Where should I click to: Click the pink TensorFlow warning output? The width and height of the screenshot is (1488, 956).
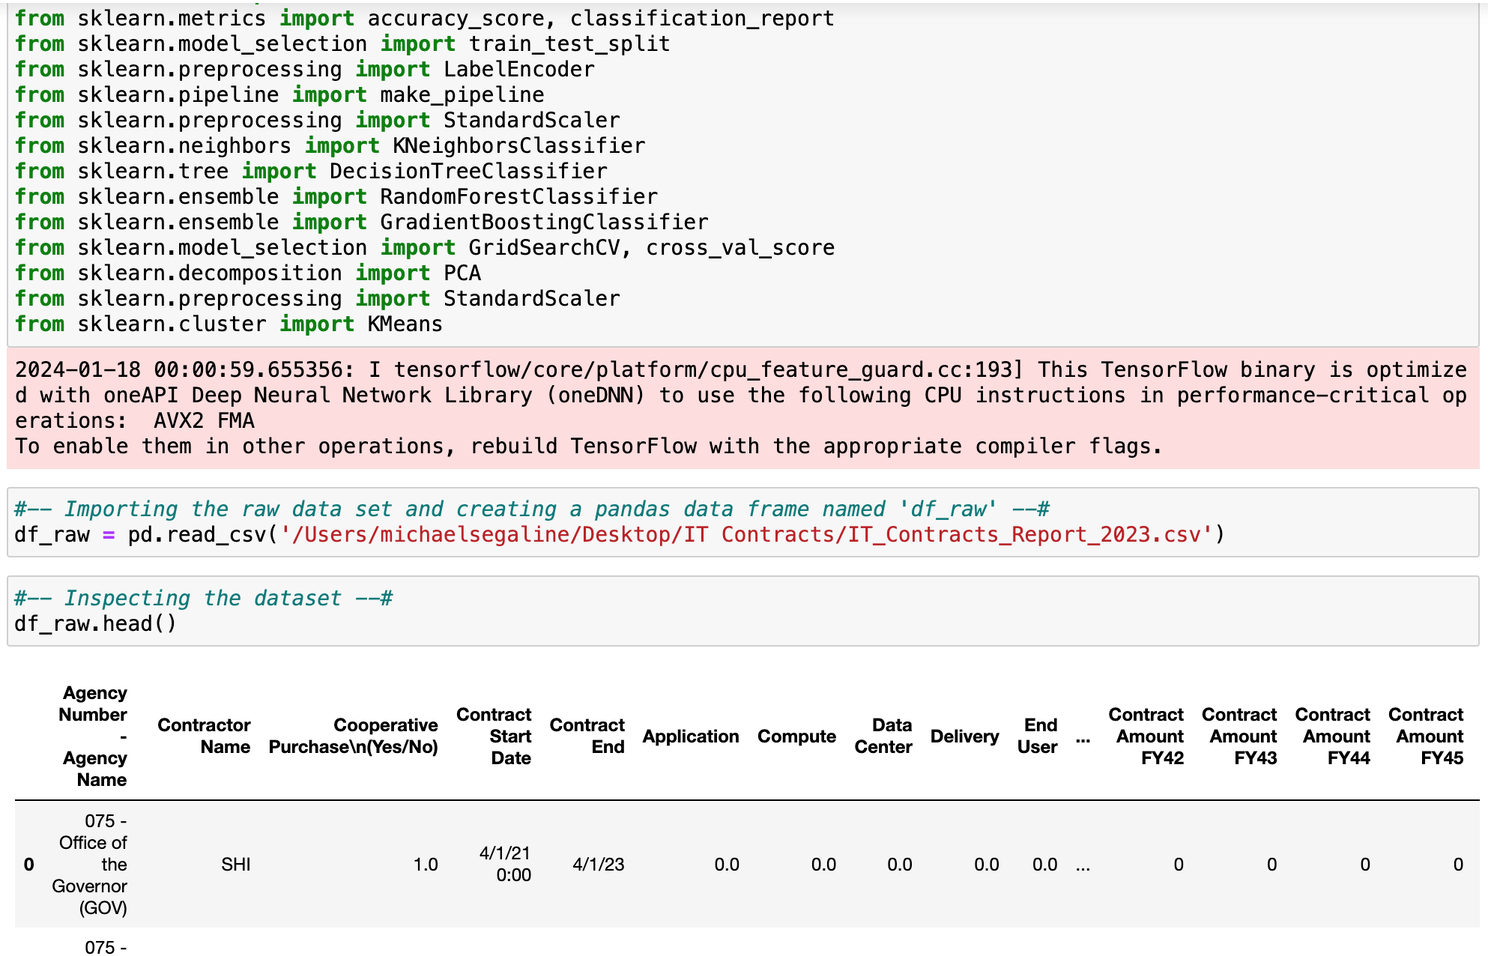click(x=740, y=408)
